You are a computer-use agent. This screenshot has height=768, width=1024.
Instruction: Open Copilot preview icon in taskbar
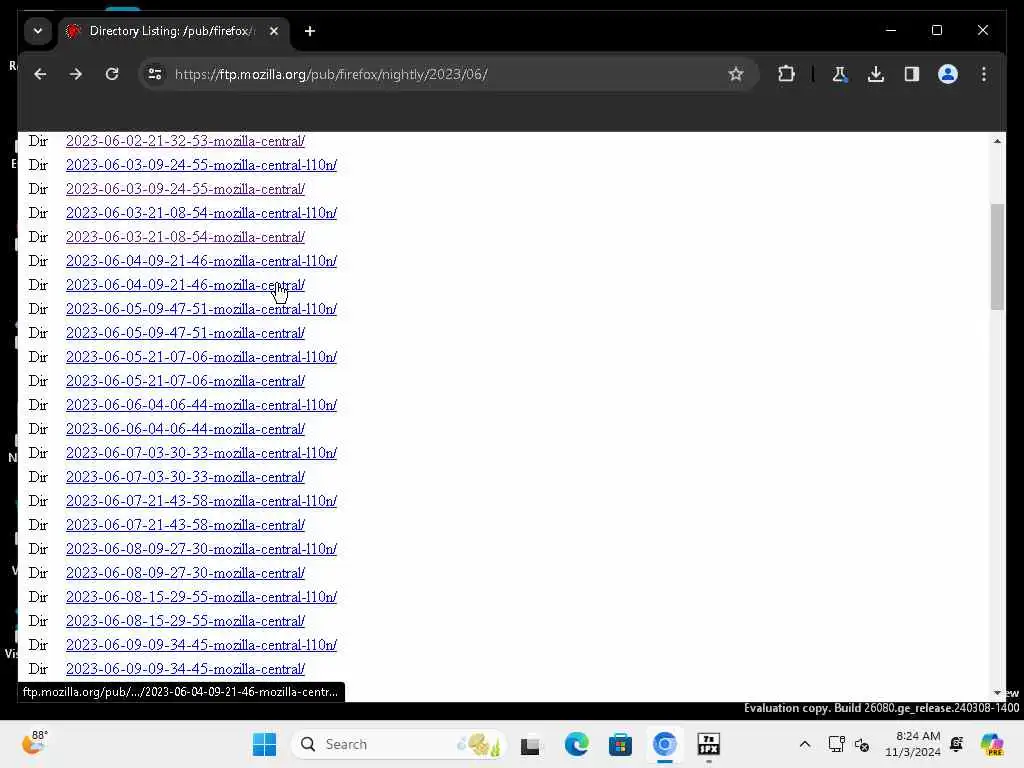(992, 744)
